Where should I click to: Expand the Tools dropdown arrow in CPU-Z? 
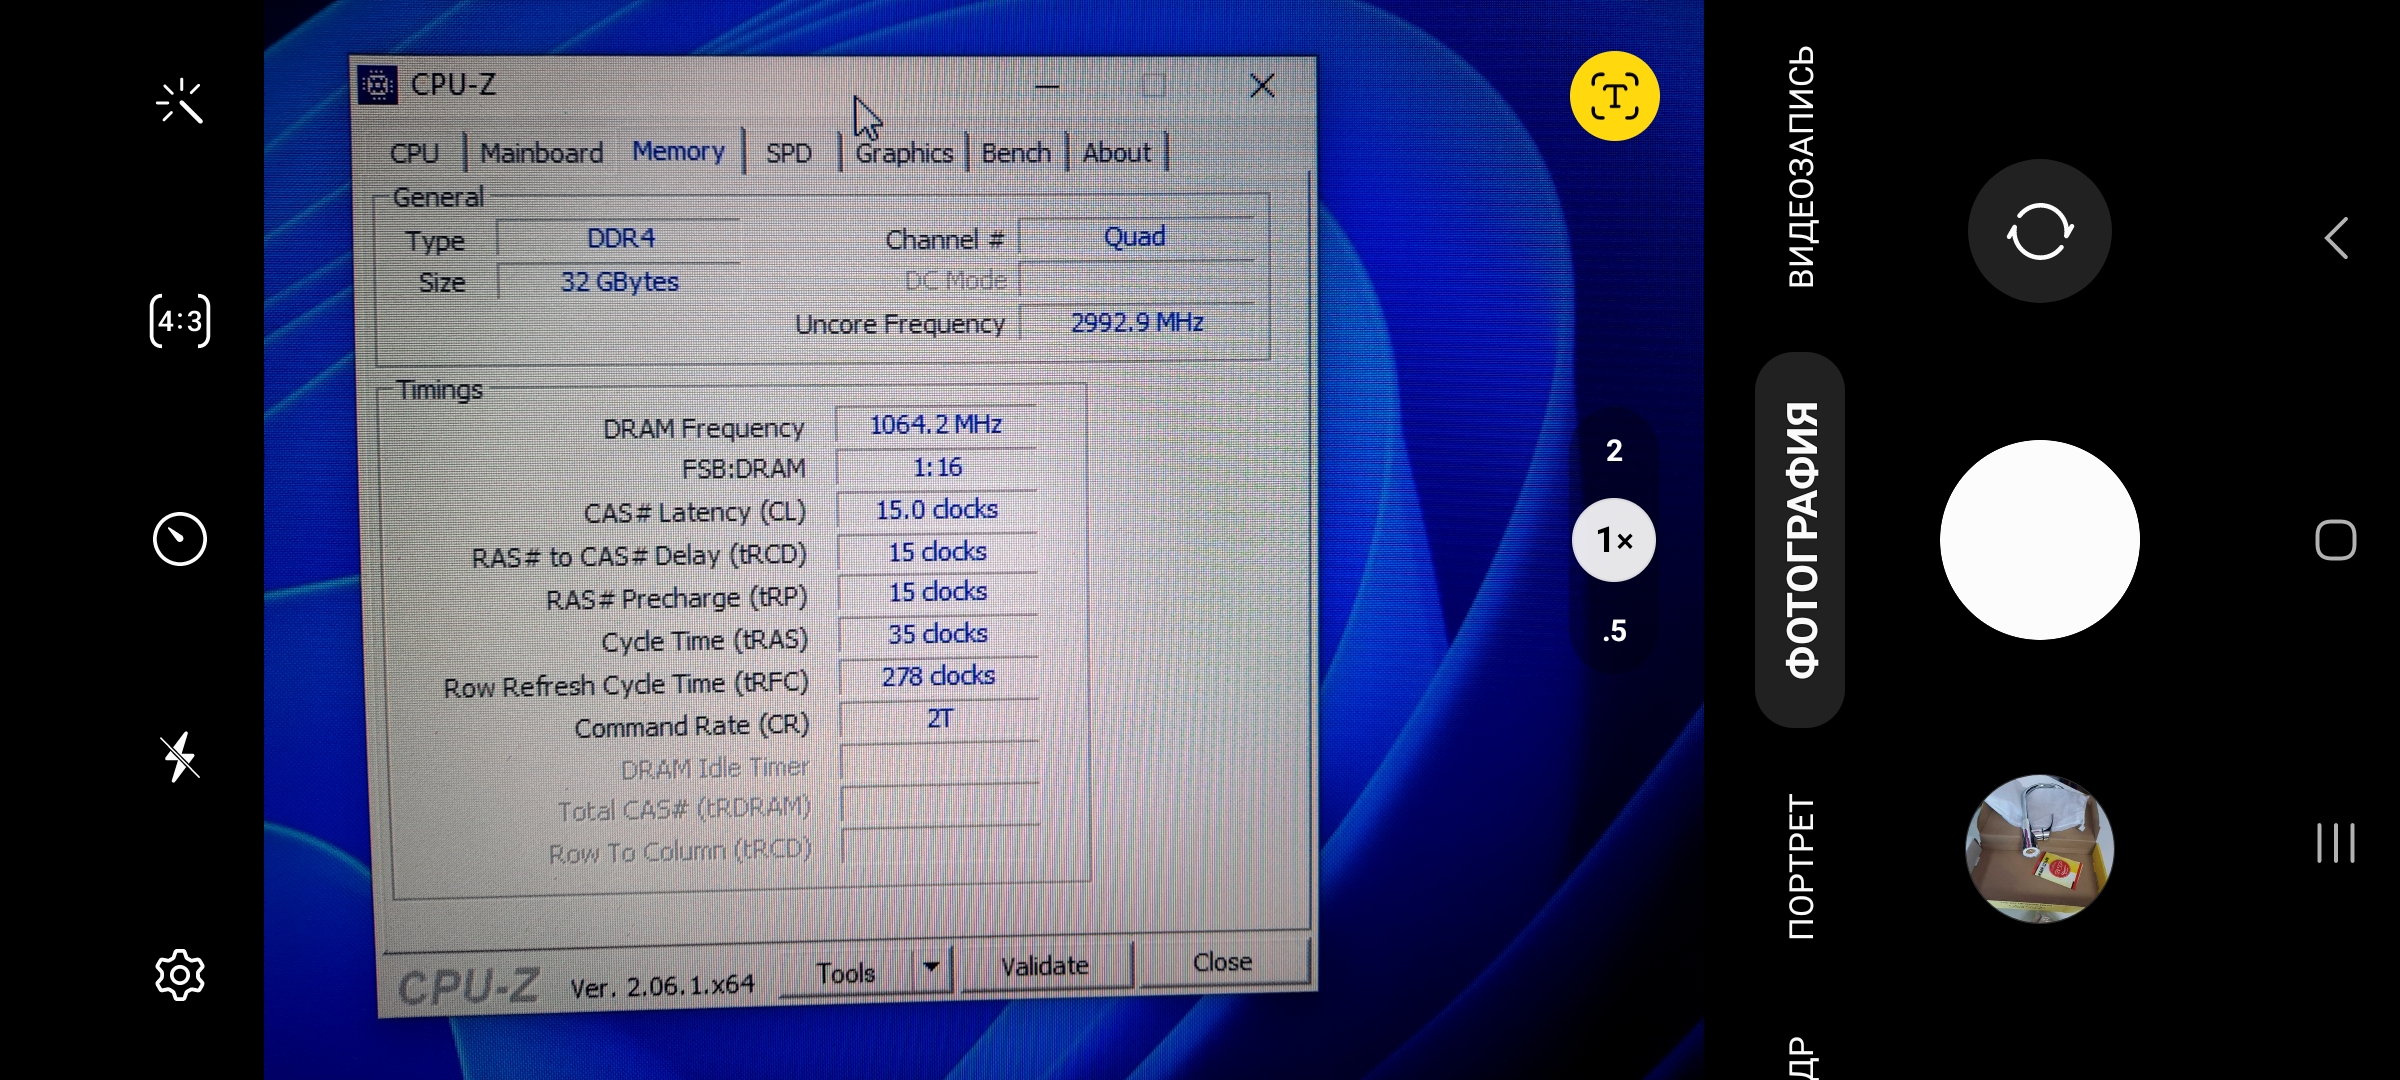click(931, 967)
